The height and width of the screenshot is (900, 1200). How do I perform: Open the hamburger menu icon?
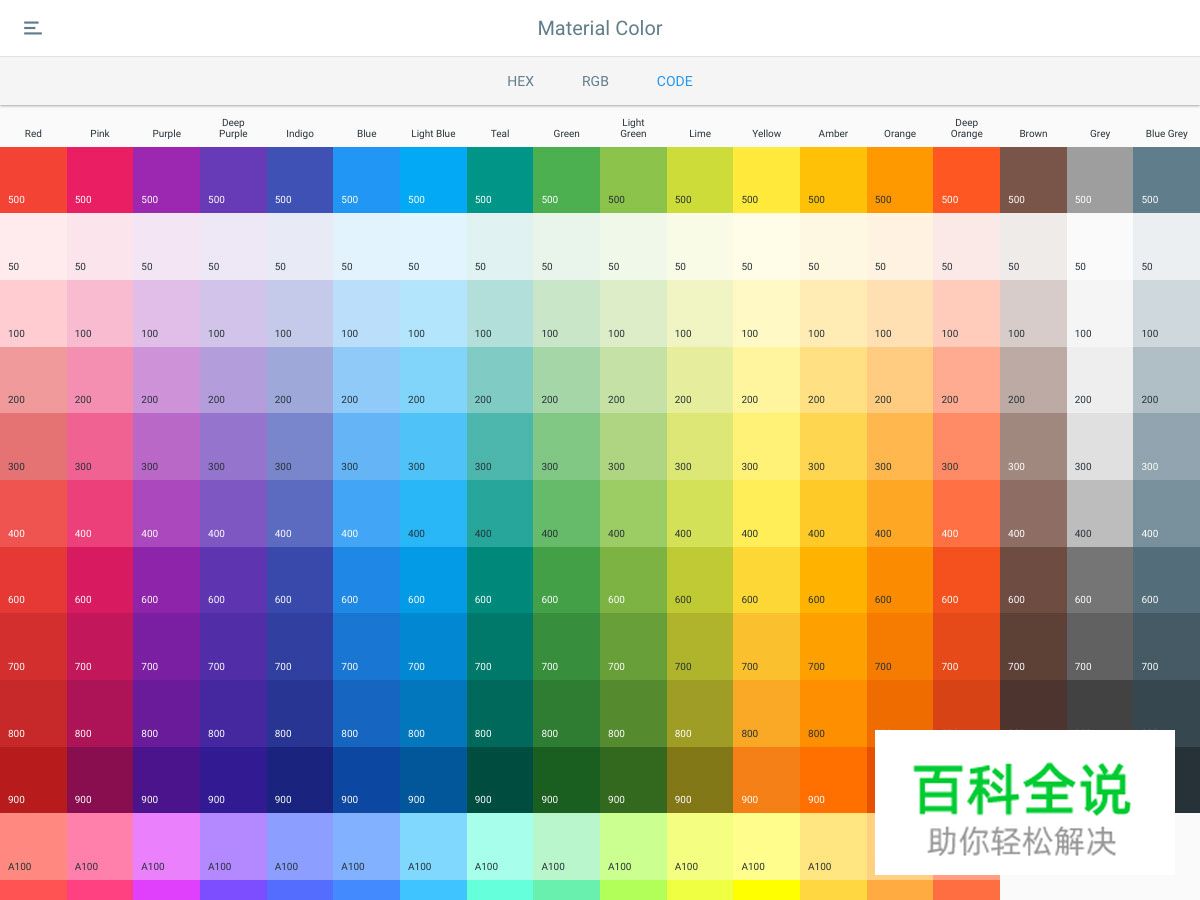(x=33, y=28)
